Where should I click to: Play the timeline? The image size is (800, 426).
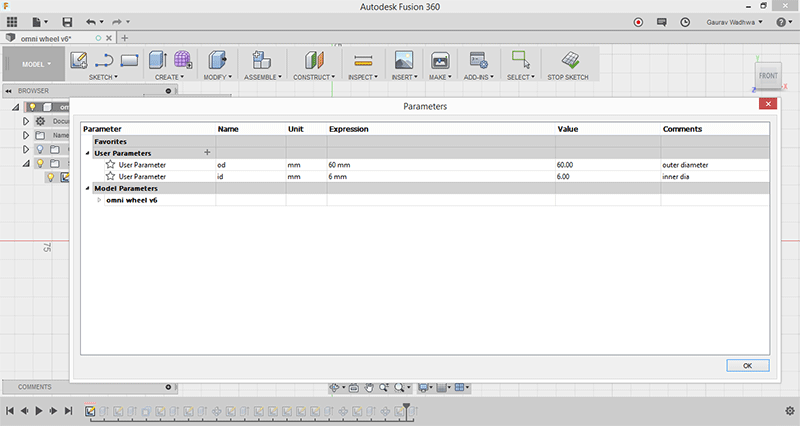pos(39,411)
